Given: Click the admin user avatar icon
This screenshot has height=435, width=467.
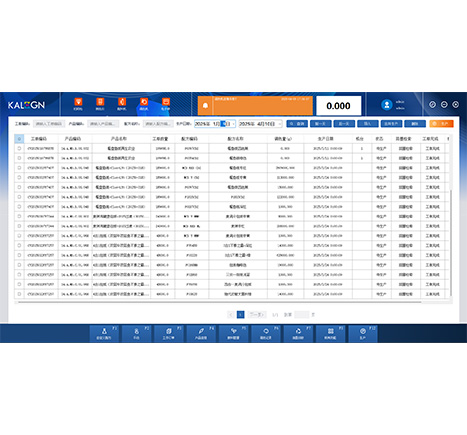Looking at the screenshot, I should 386,105.
